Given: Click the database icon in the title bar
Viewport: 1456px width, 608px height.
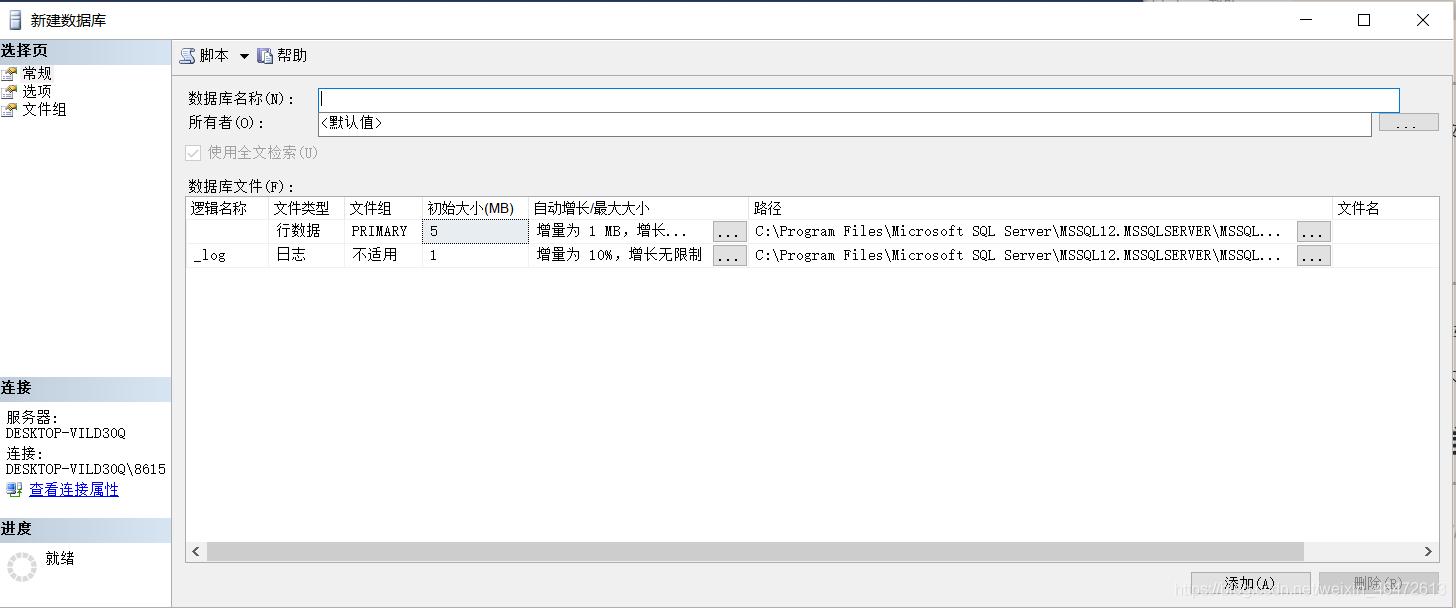Looking at the screenshot, I should 13,19.
